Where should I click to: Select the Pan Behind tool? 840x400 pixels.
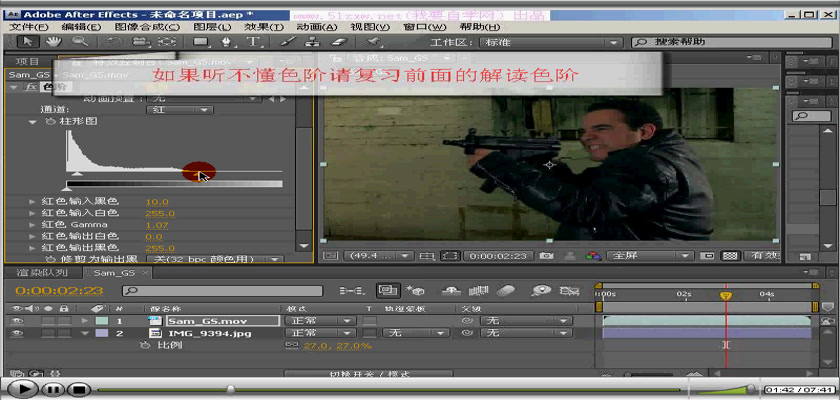coord(168,41)
